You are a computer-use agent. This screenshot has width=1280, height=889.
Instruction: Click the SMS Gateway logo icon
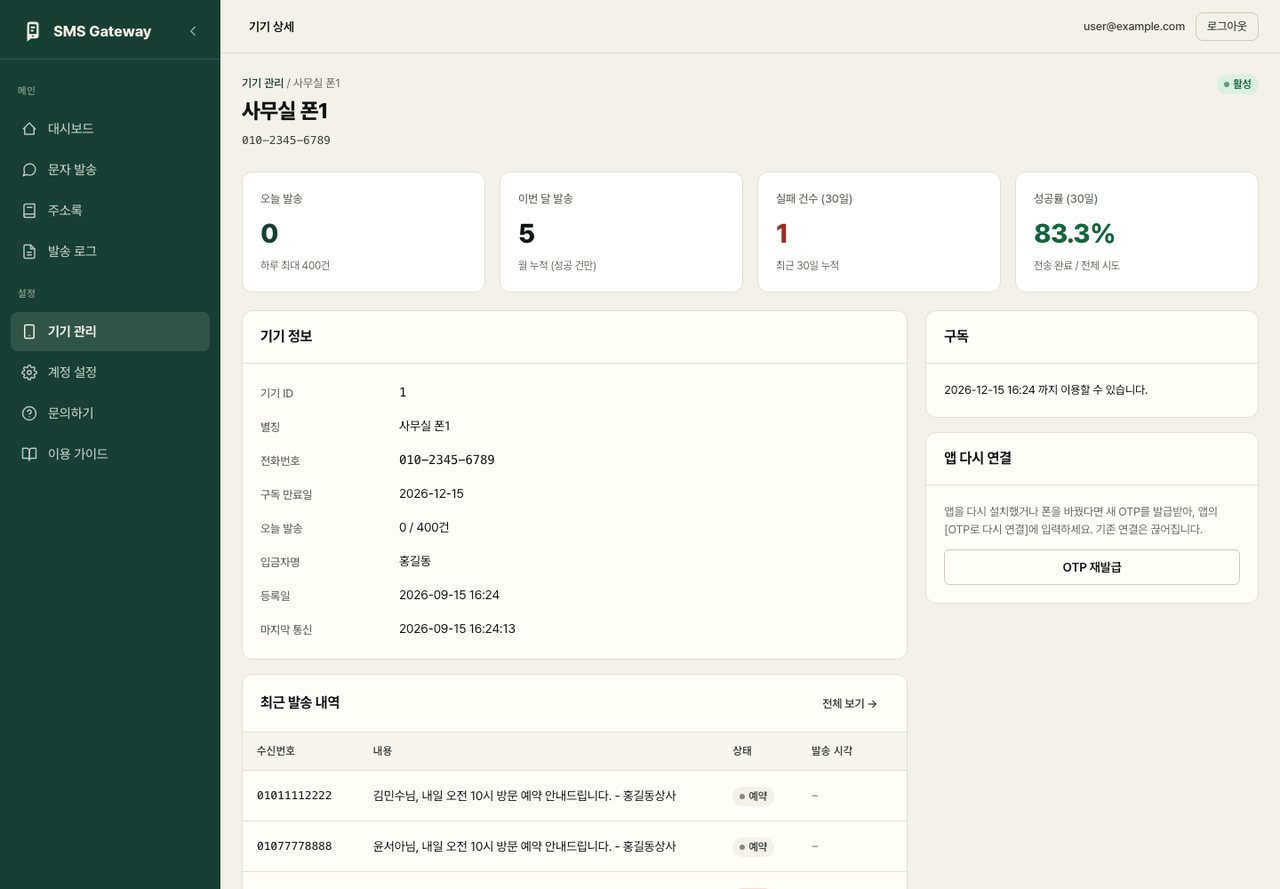(33, 31)
